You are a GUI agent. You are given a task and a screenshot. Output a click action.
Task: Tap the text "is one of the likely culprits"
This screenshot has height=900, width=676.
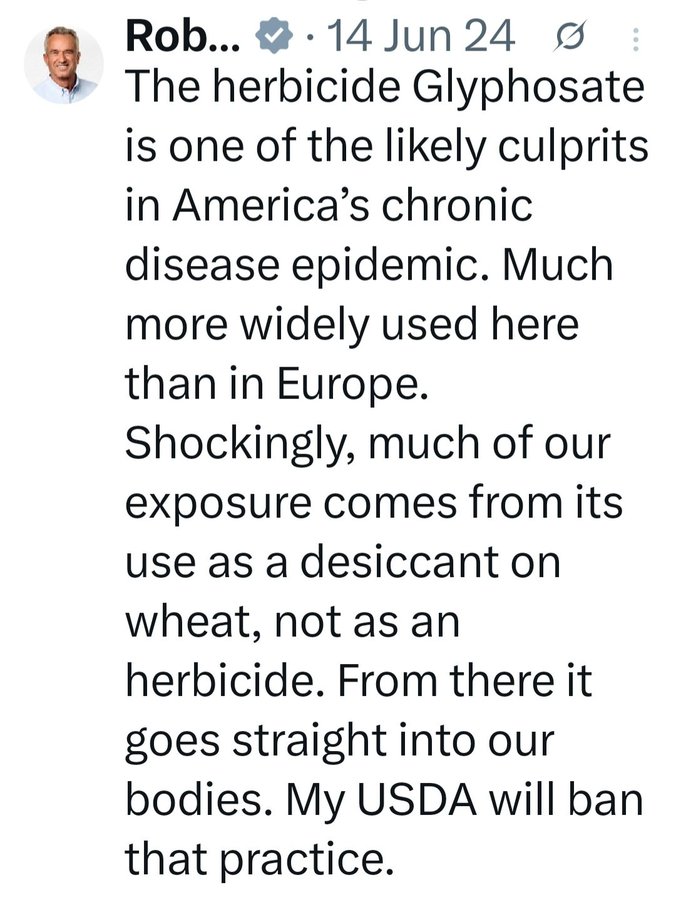(386, 150)
